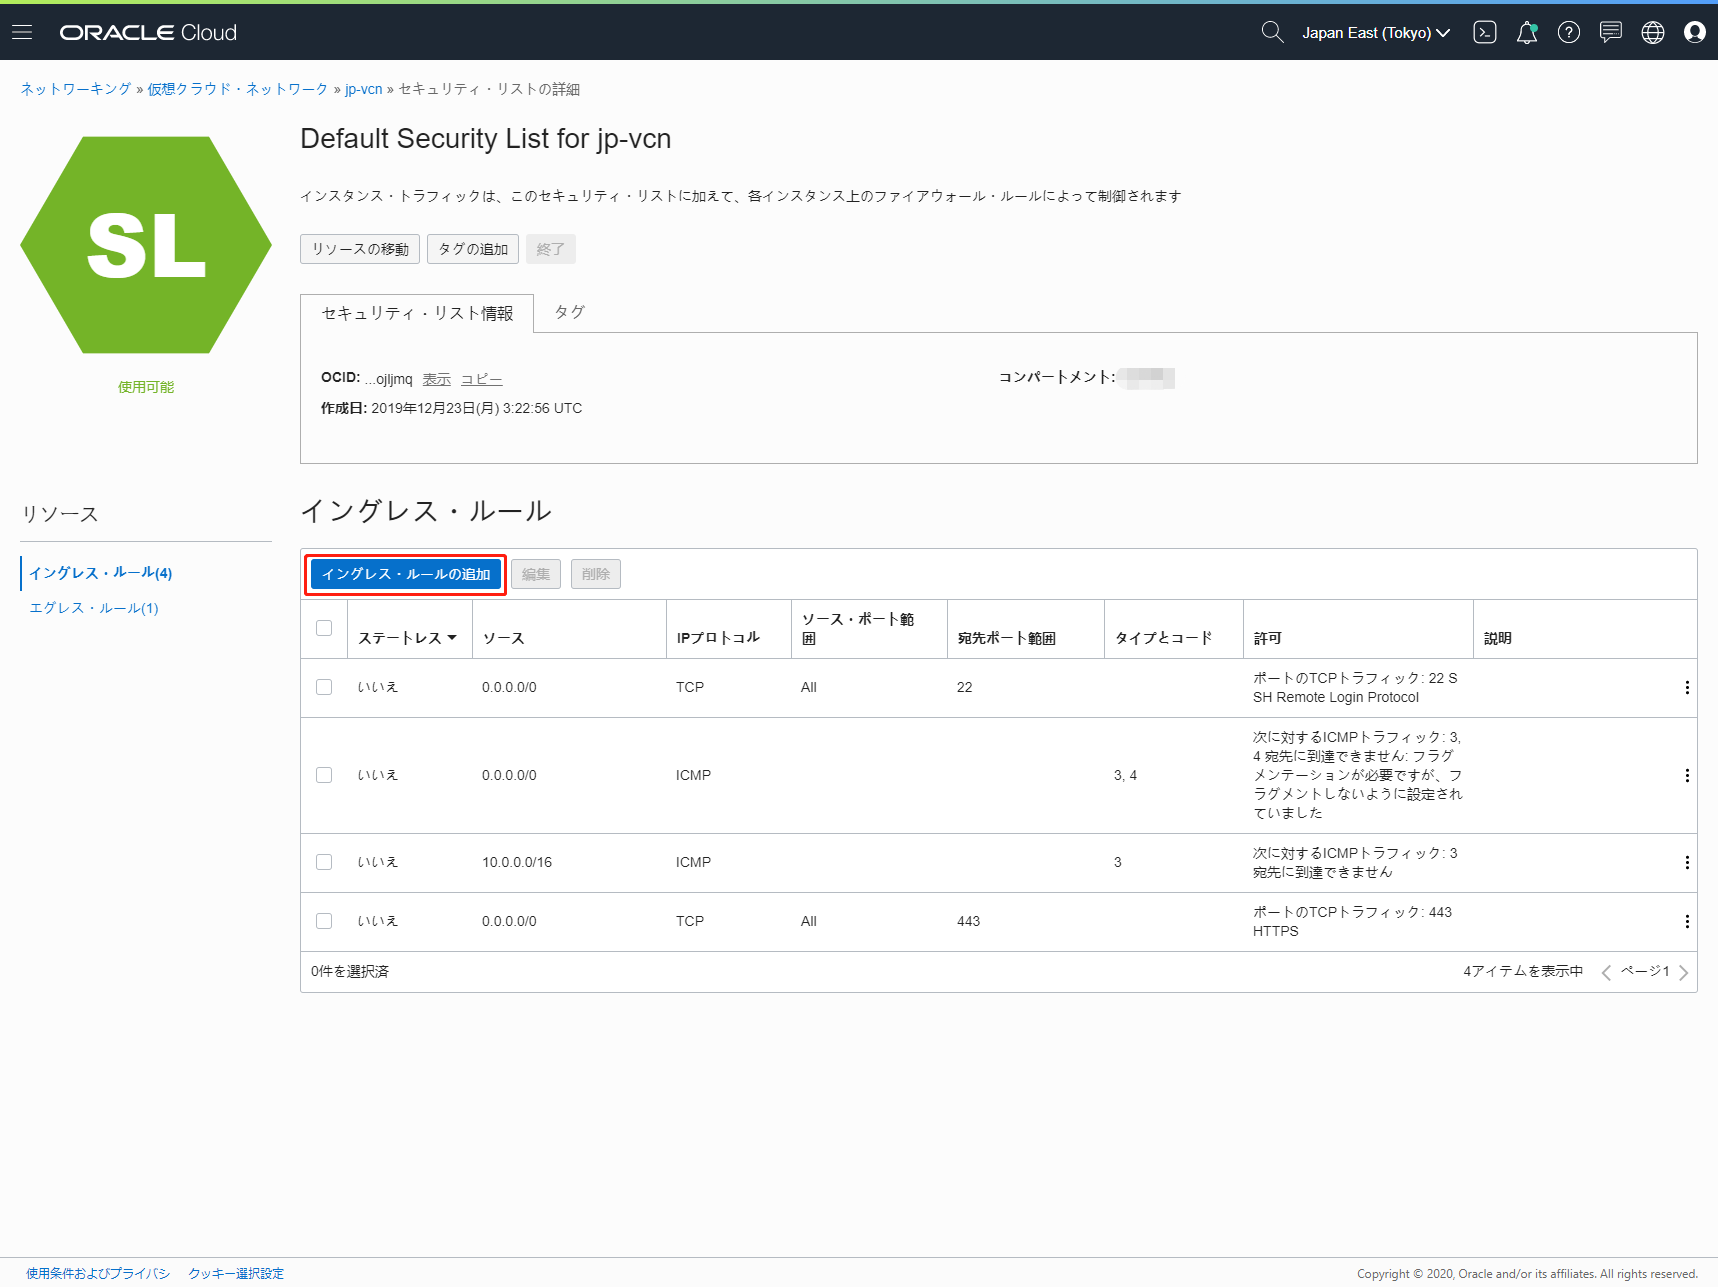Open the hamburger navigation menu

tap(22, 32)
